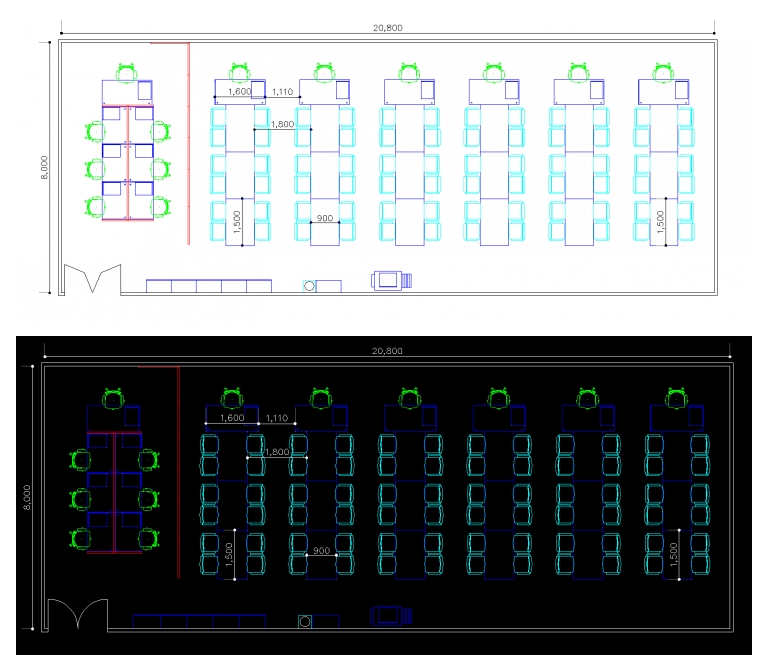Select the 1,110 dimension in the black plan
This screenshot has width=765, height=669.
click(277, 418)
